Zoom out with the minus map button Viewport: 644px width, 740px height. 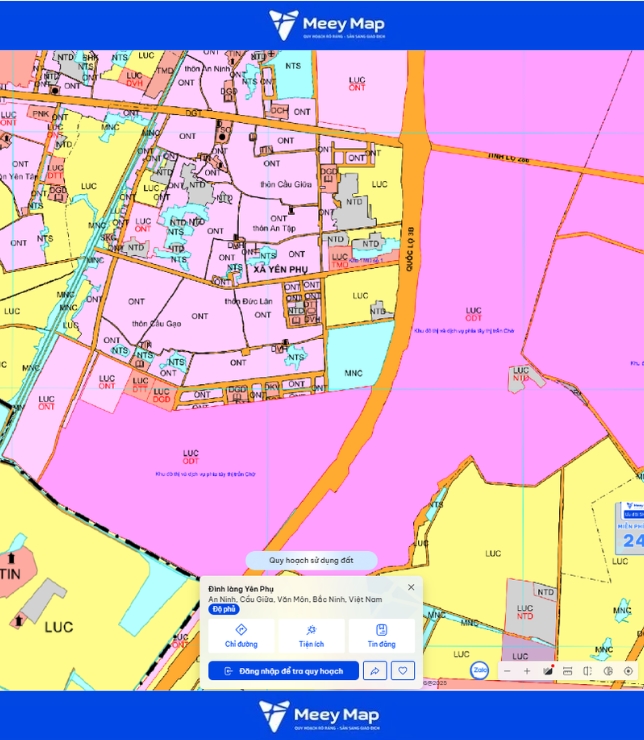507,671
